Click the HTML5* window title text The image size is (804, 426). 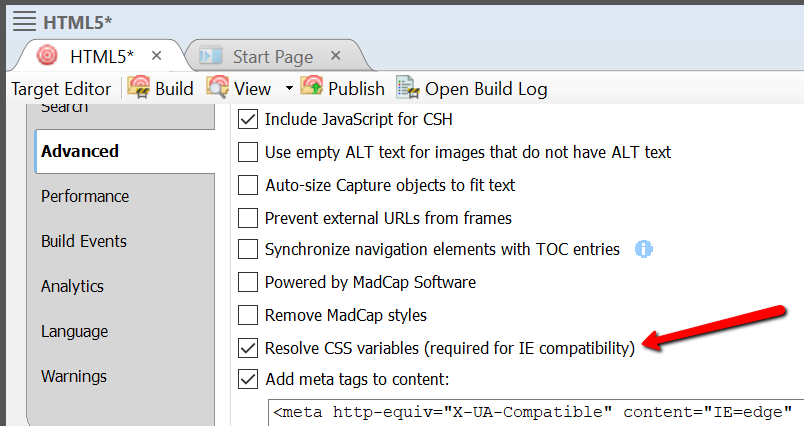coord(77,22)
